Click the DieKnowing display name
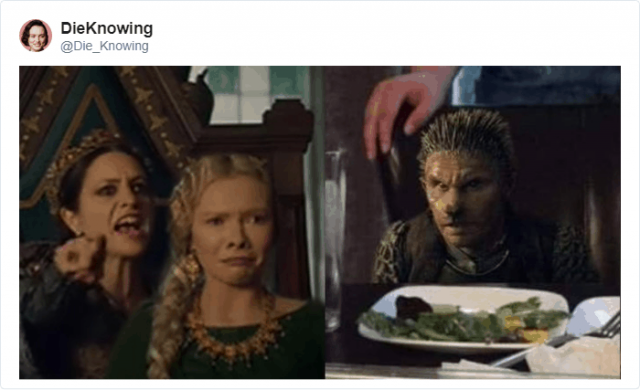This screenshot has height=390, width=640. (x=107, y=28)
